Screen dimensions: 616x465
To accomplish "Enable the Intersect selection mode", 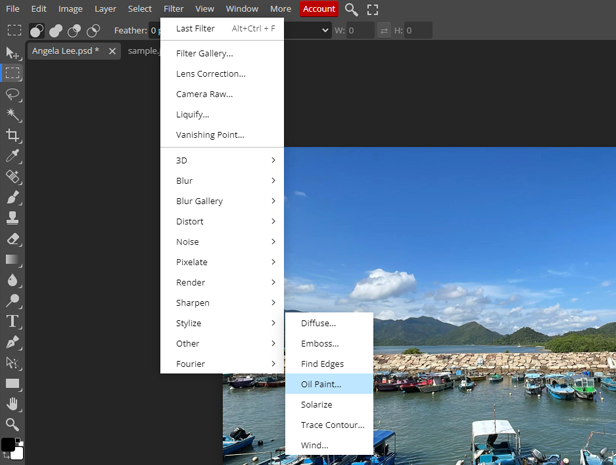I will [93, 31].
